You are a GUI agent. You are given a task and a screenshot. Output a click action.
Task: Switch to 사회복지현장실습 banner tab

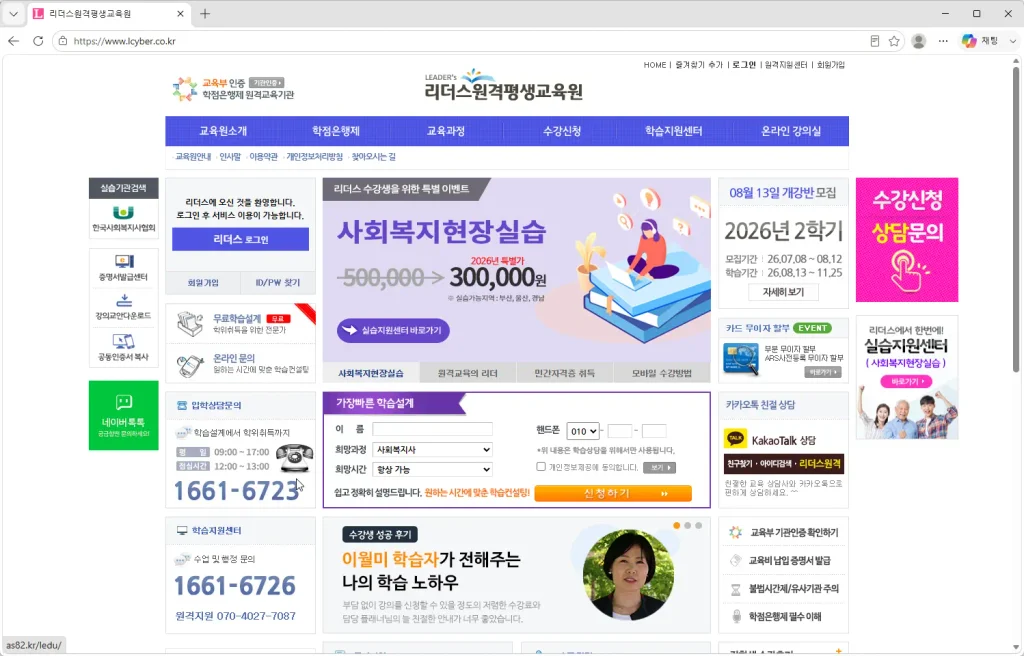[371, 373]
